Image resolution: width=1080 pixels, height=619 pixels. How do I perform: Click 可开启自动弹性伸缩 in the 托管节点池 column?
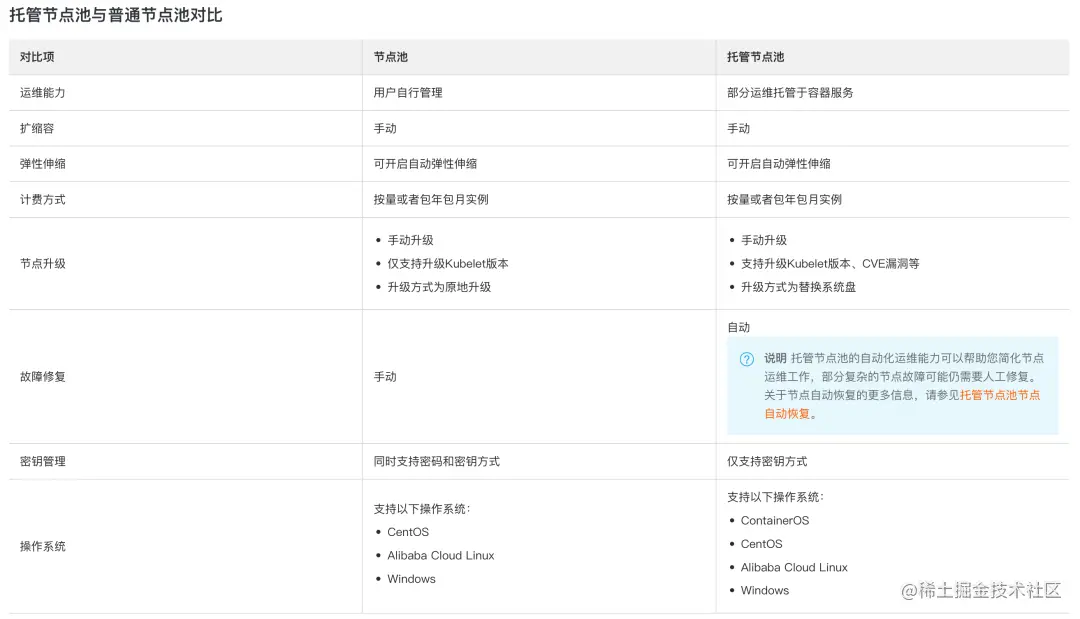click(778, 164)
